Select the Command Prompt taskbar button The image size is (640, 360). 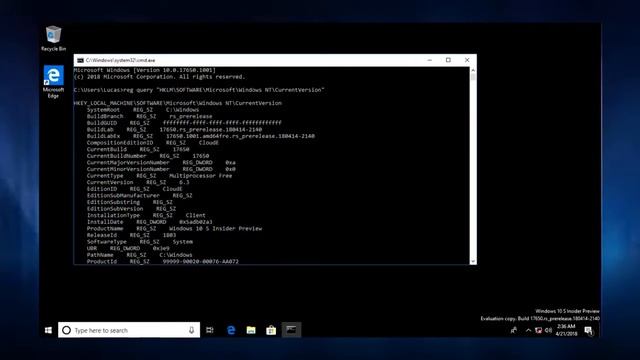pyautogui.click(x=291, y=330)
